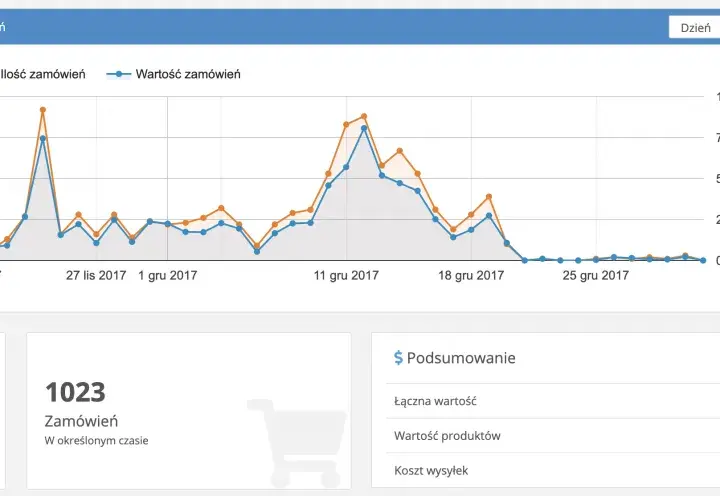
Task: Select the Wartość produktów summary row
Action: coord(553,436)
